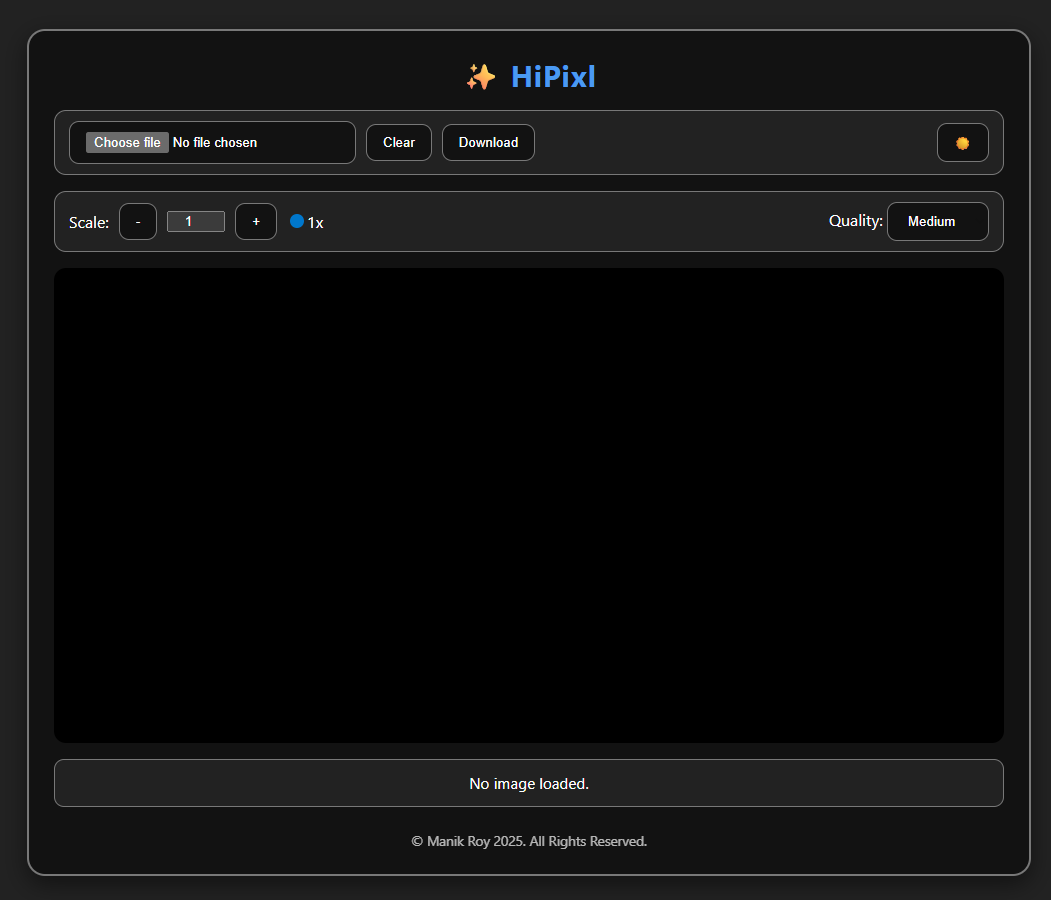This screenshot has width=1051, height=900.
Task: Click the Quality label text
Action: (x=855, y=220)
